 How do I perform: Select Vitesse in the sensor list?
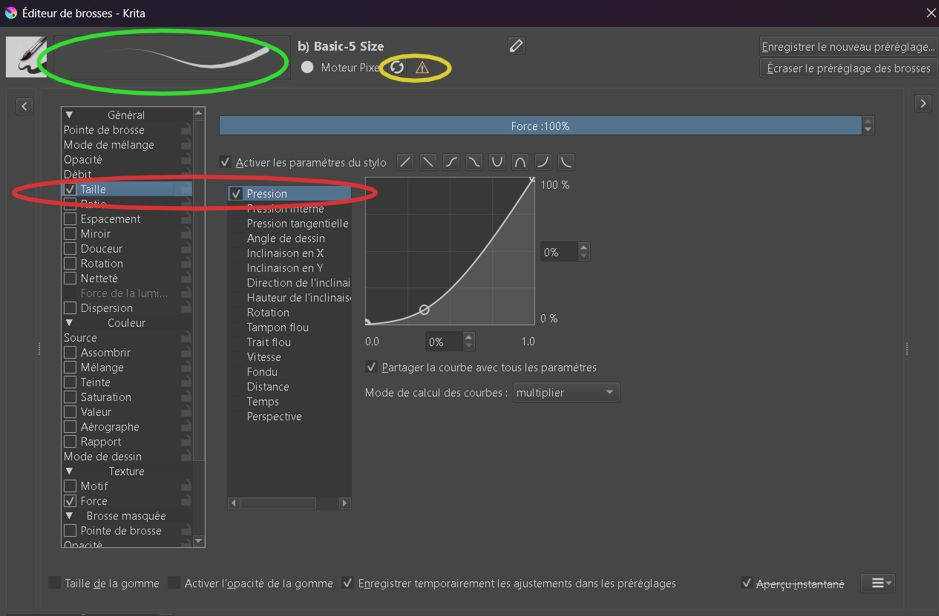[x=264, y=357]
